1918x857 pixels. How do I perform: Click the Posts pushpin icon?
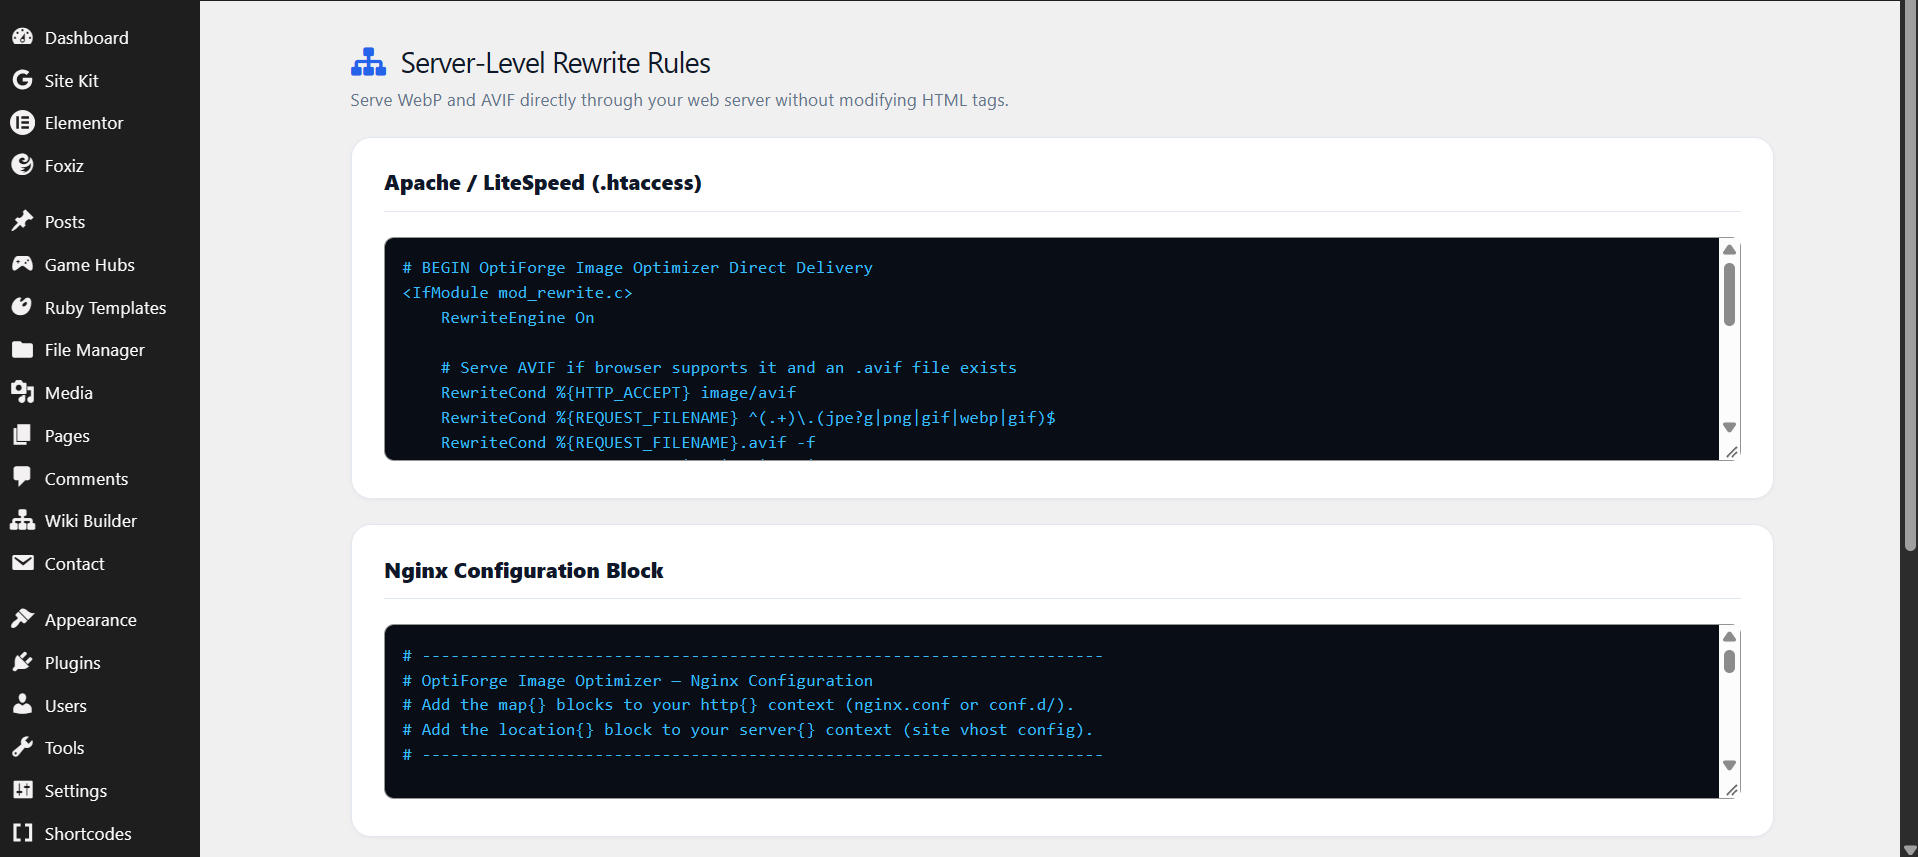click(22, 221)
